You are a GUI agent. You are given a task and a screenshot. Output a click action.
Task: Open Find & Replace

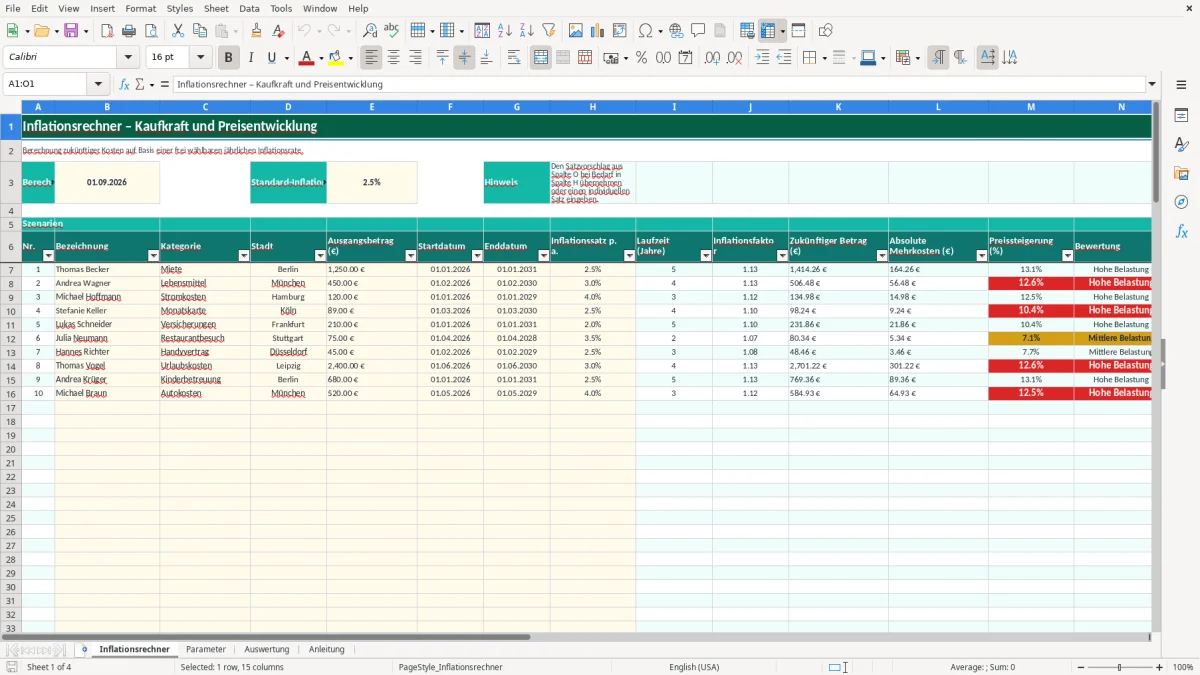coord(370,31)
